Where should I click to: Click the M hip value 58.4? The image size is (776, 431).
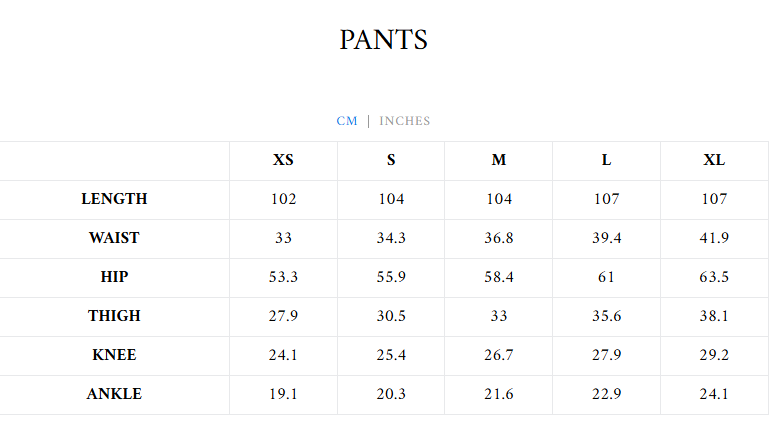click(499, 277)
